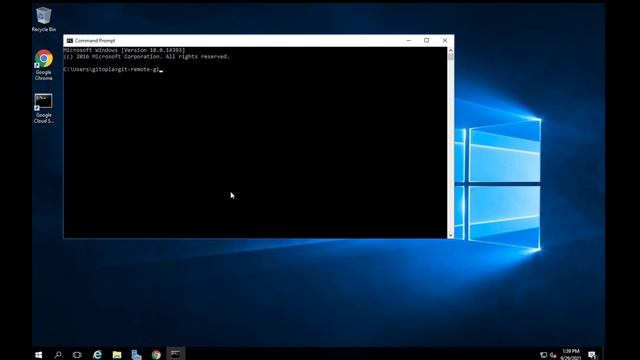The image size is (640, 360).
Task: Launch Chrome from the taskbar
Action: pos(156,354)
